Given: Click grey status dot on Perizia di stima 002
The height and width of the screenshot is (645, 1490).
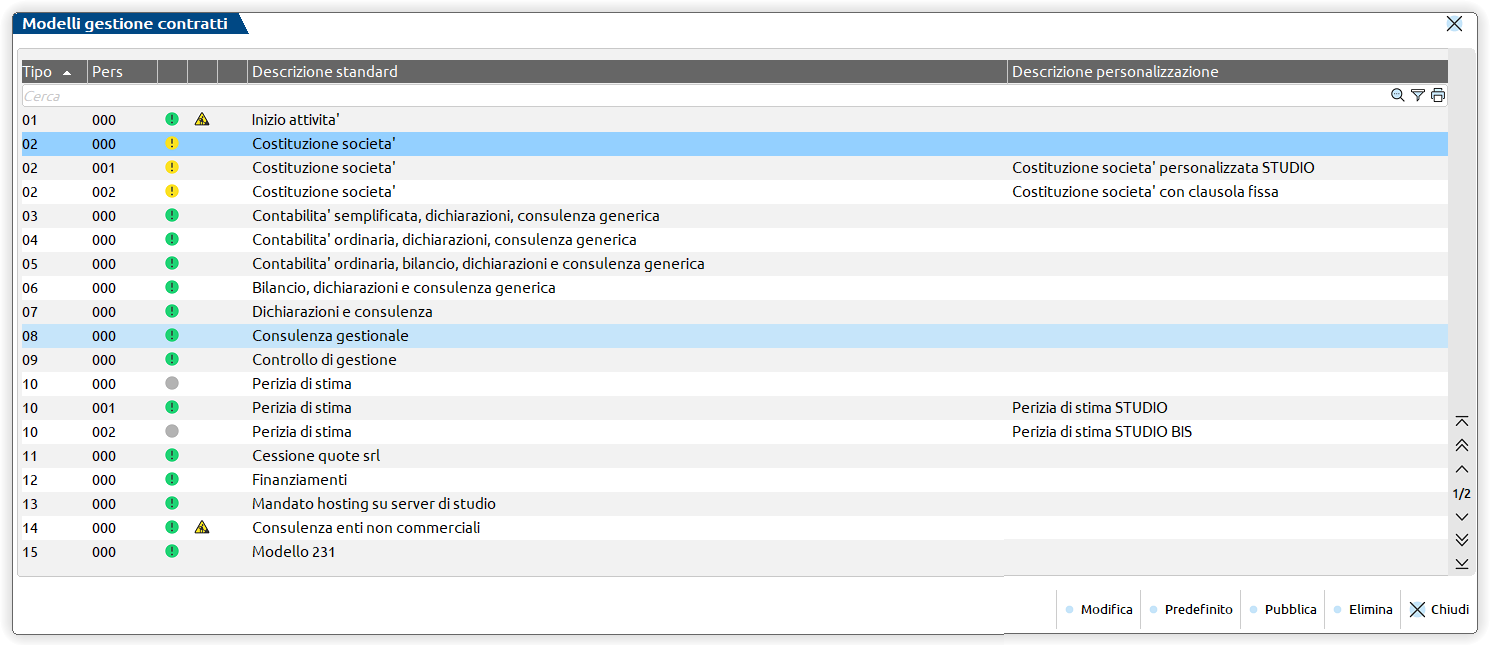Looking at the screenshot, I should 172,432.
